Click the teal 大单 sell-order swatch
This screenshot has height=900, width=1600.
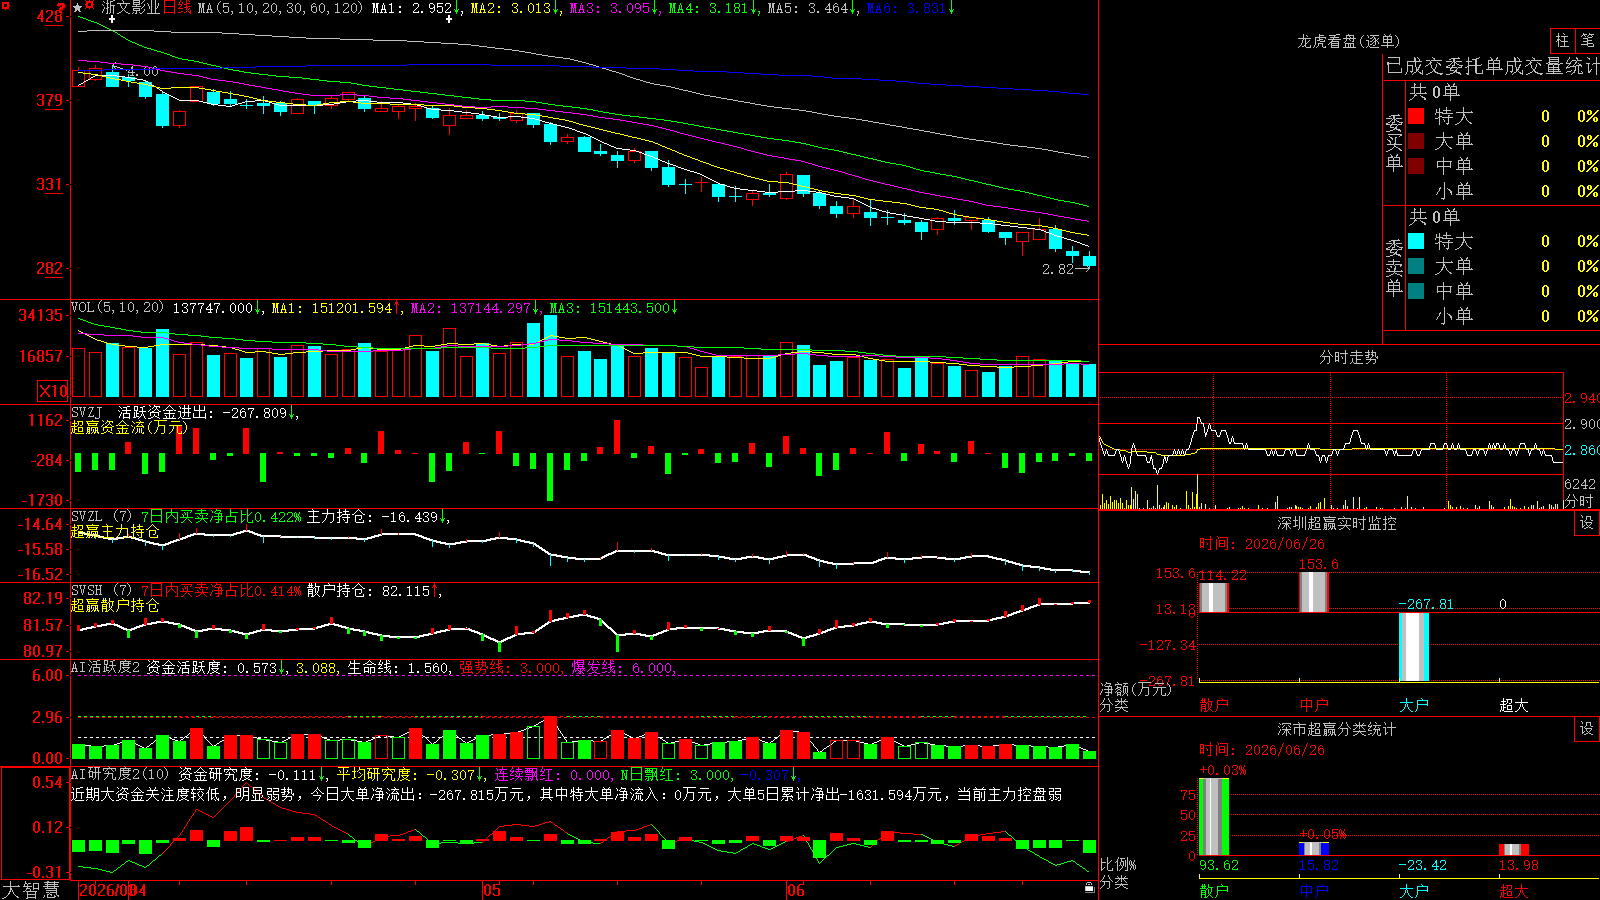click(x=1416, y=266)
